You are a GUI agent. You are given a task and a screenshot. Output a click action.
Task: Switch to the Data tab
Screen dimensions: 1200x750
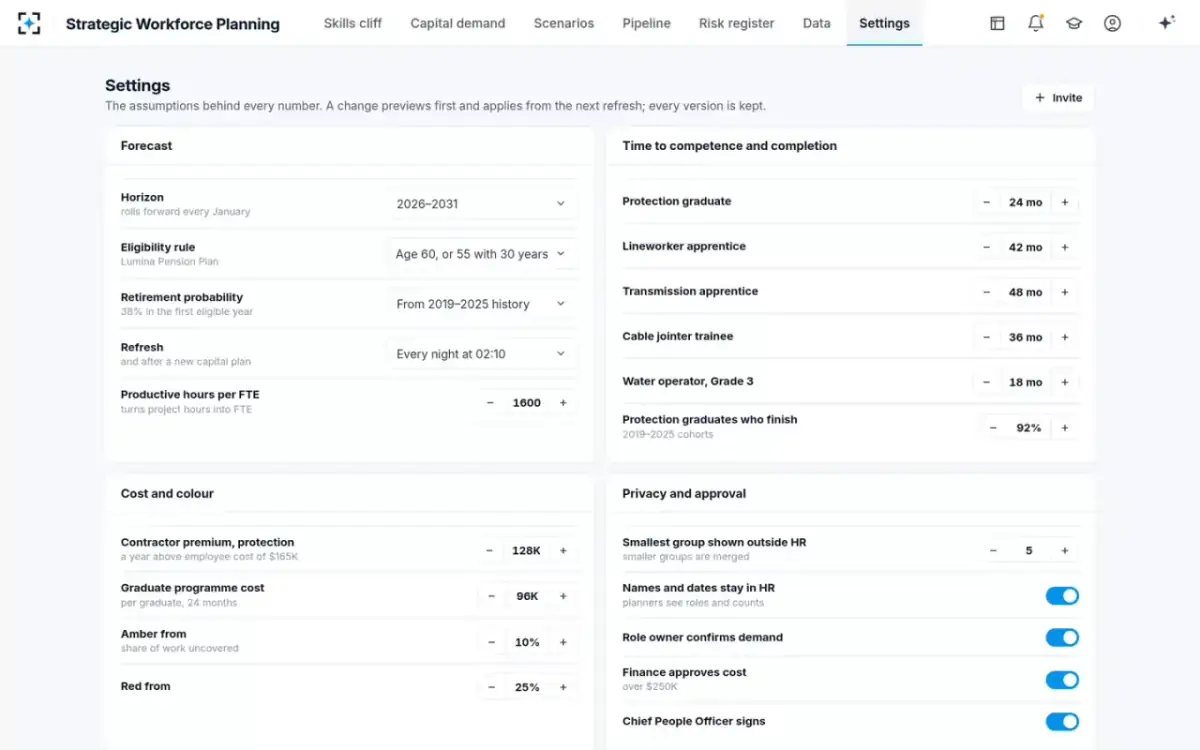817,23
